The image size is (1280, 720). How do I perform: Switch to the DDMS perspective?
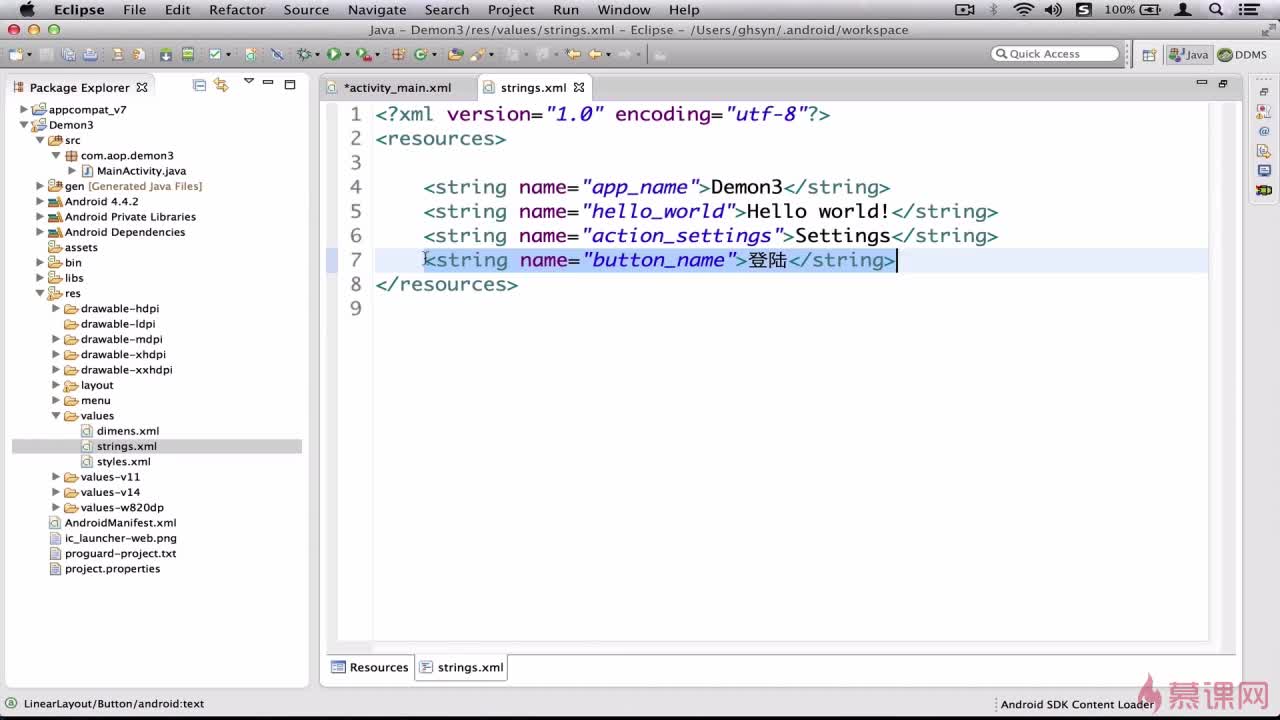tap(1243, 55)
